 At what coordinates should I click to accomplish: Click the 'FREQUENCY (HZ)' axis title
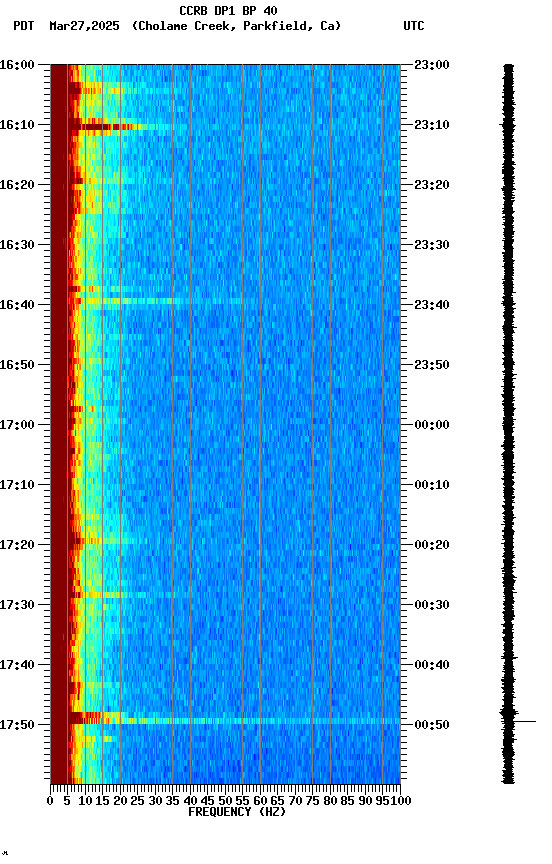[237, 812]
